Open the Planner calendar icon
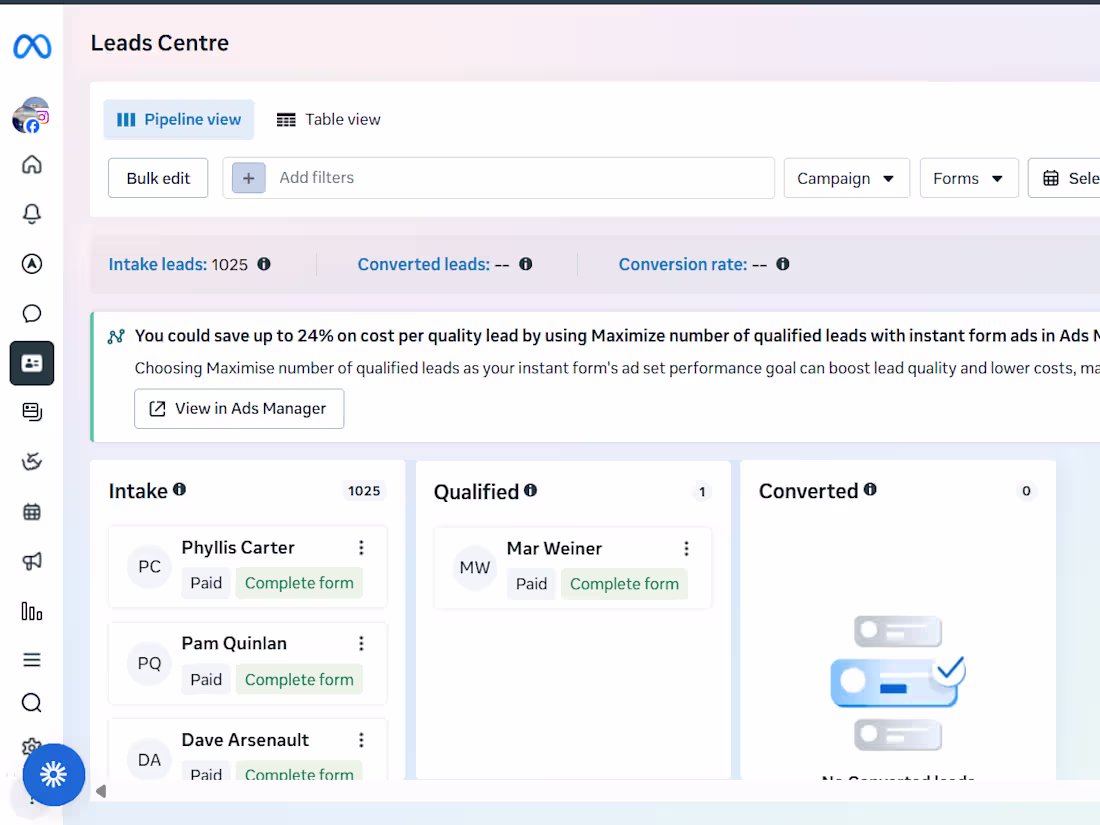The height and width of the screenshot is (825, 1100). (x=32, y=511)
